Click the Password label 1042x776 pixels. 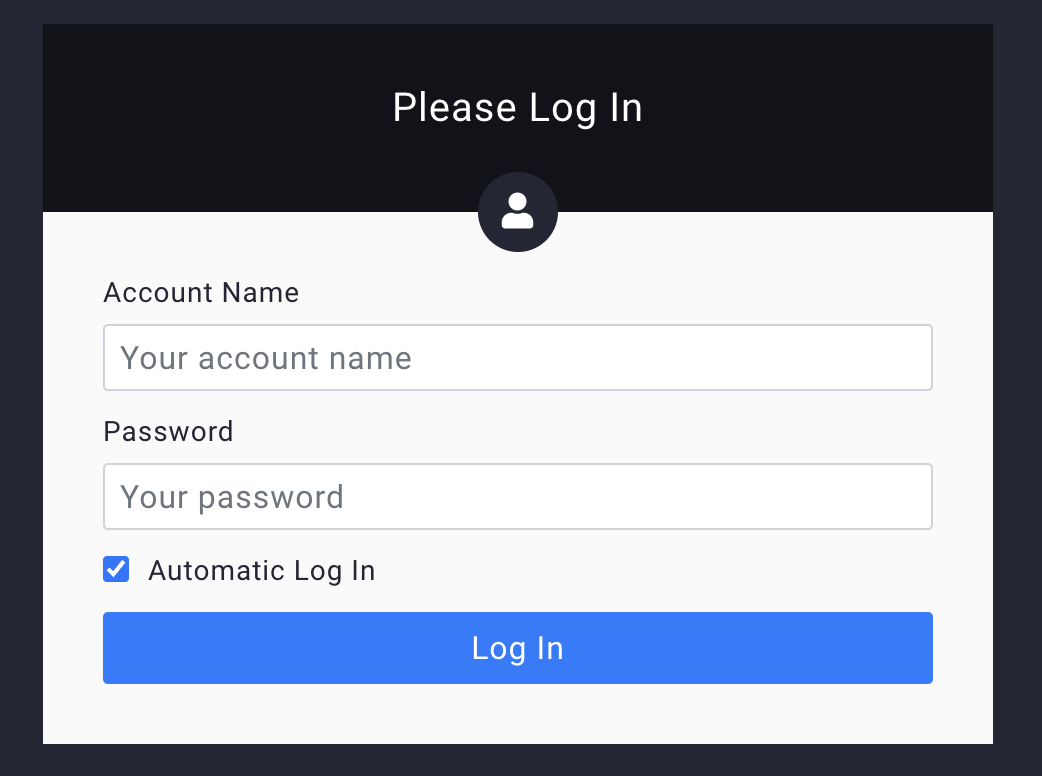point(169,431)
